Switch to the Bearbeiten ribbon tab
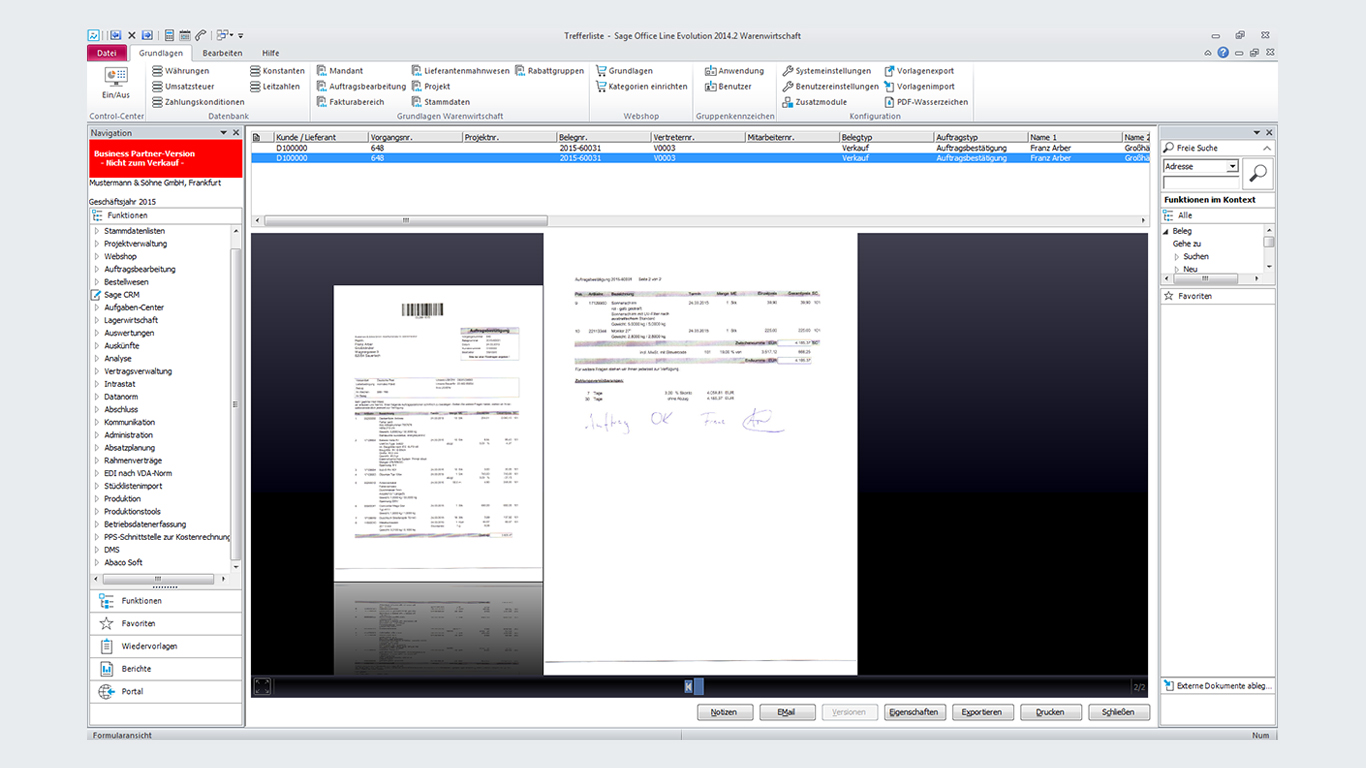Viewport: 1366px width, 768px height. coord(222,53)
